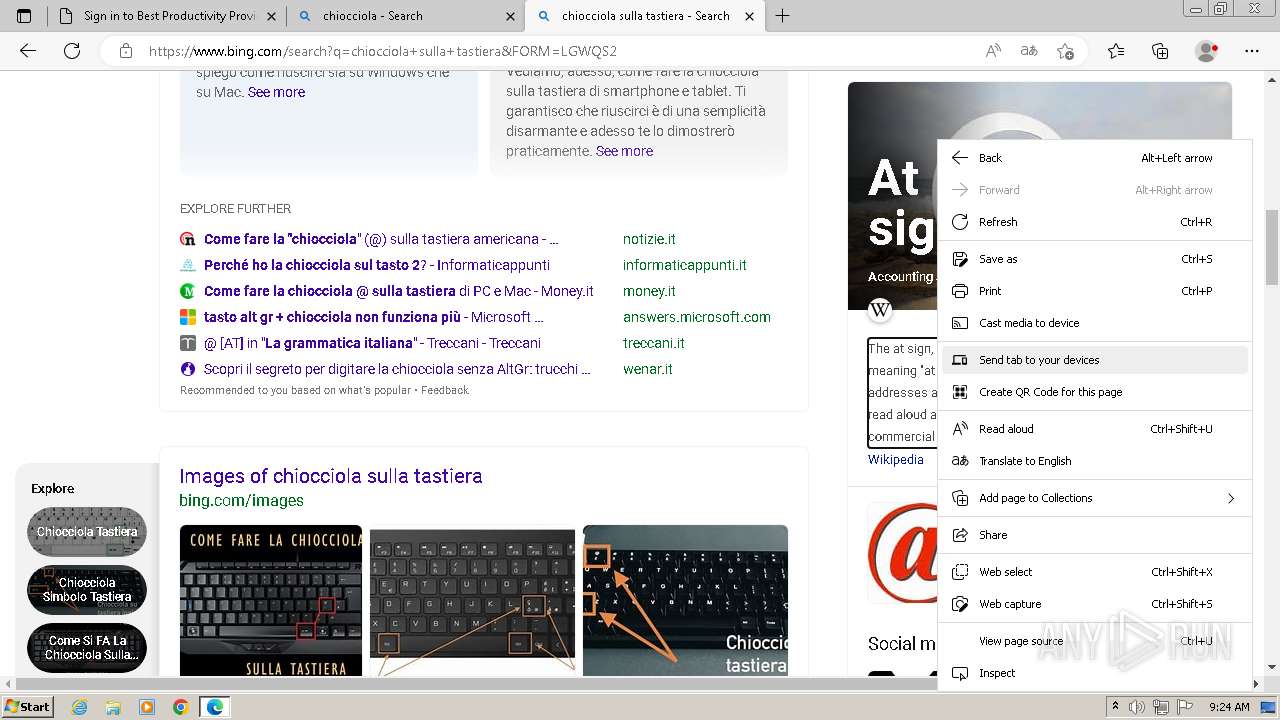Click the volume speaker tray icon

1139,707
